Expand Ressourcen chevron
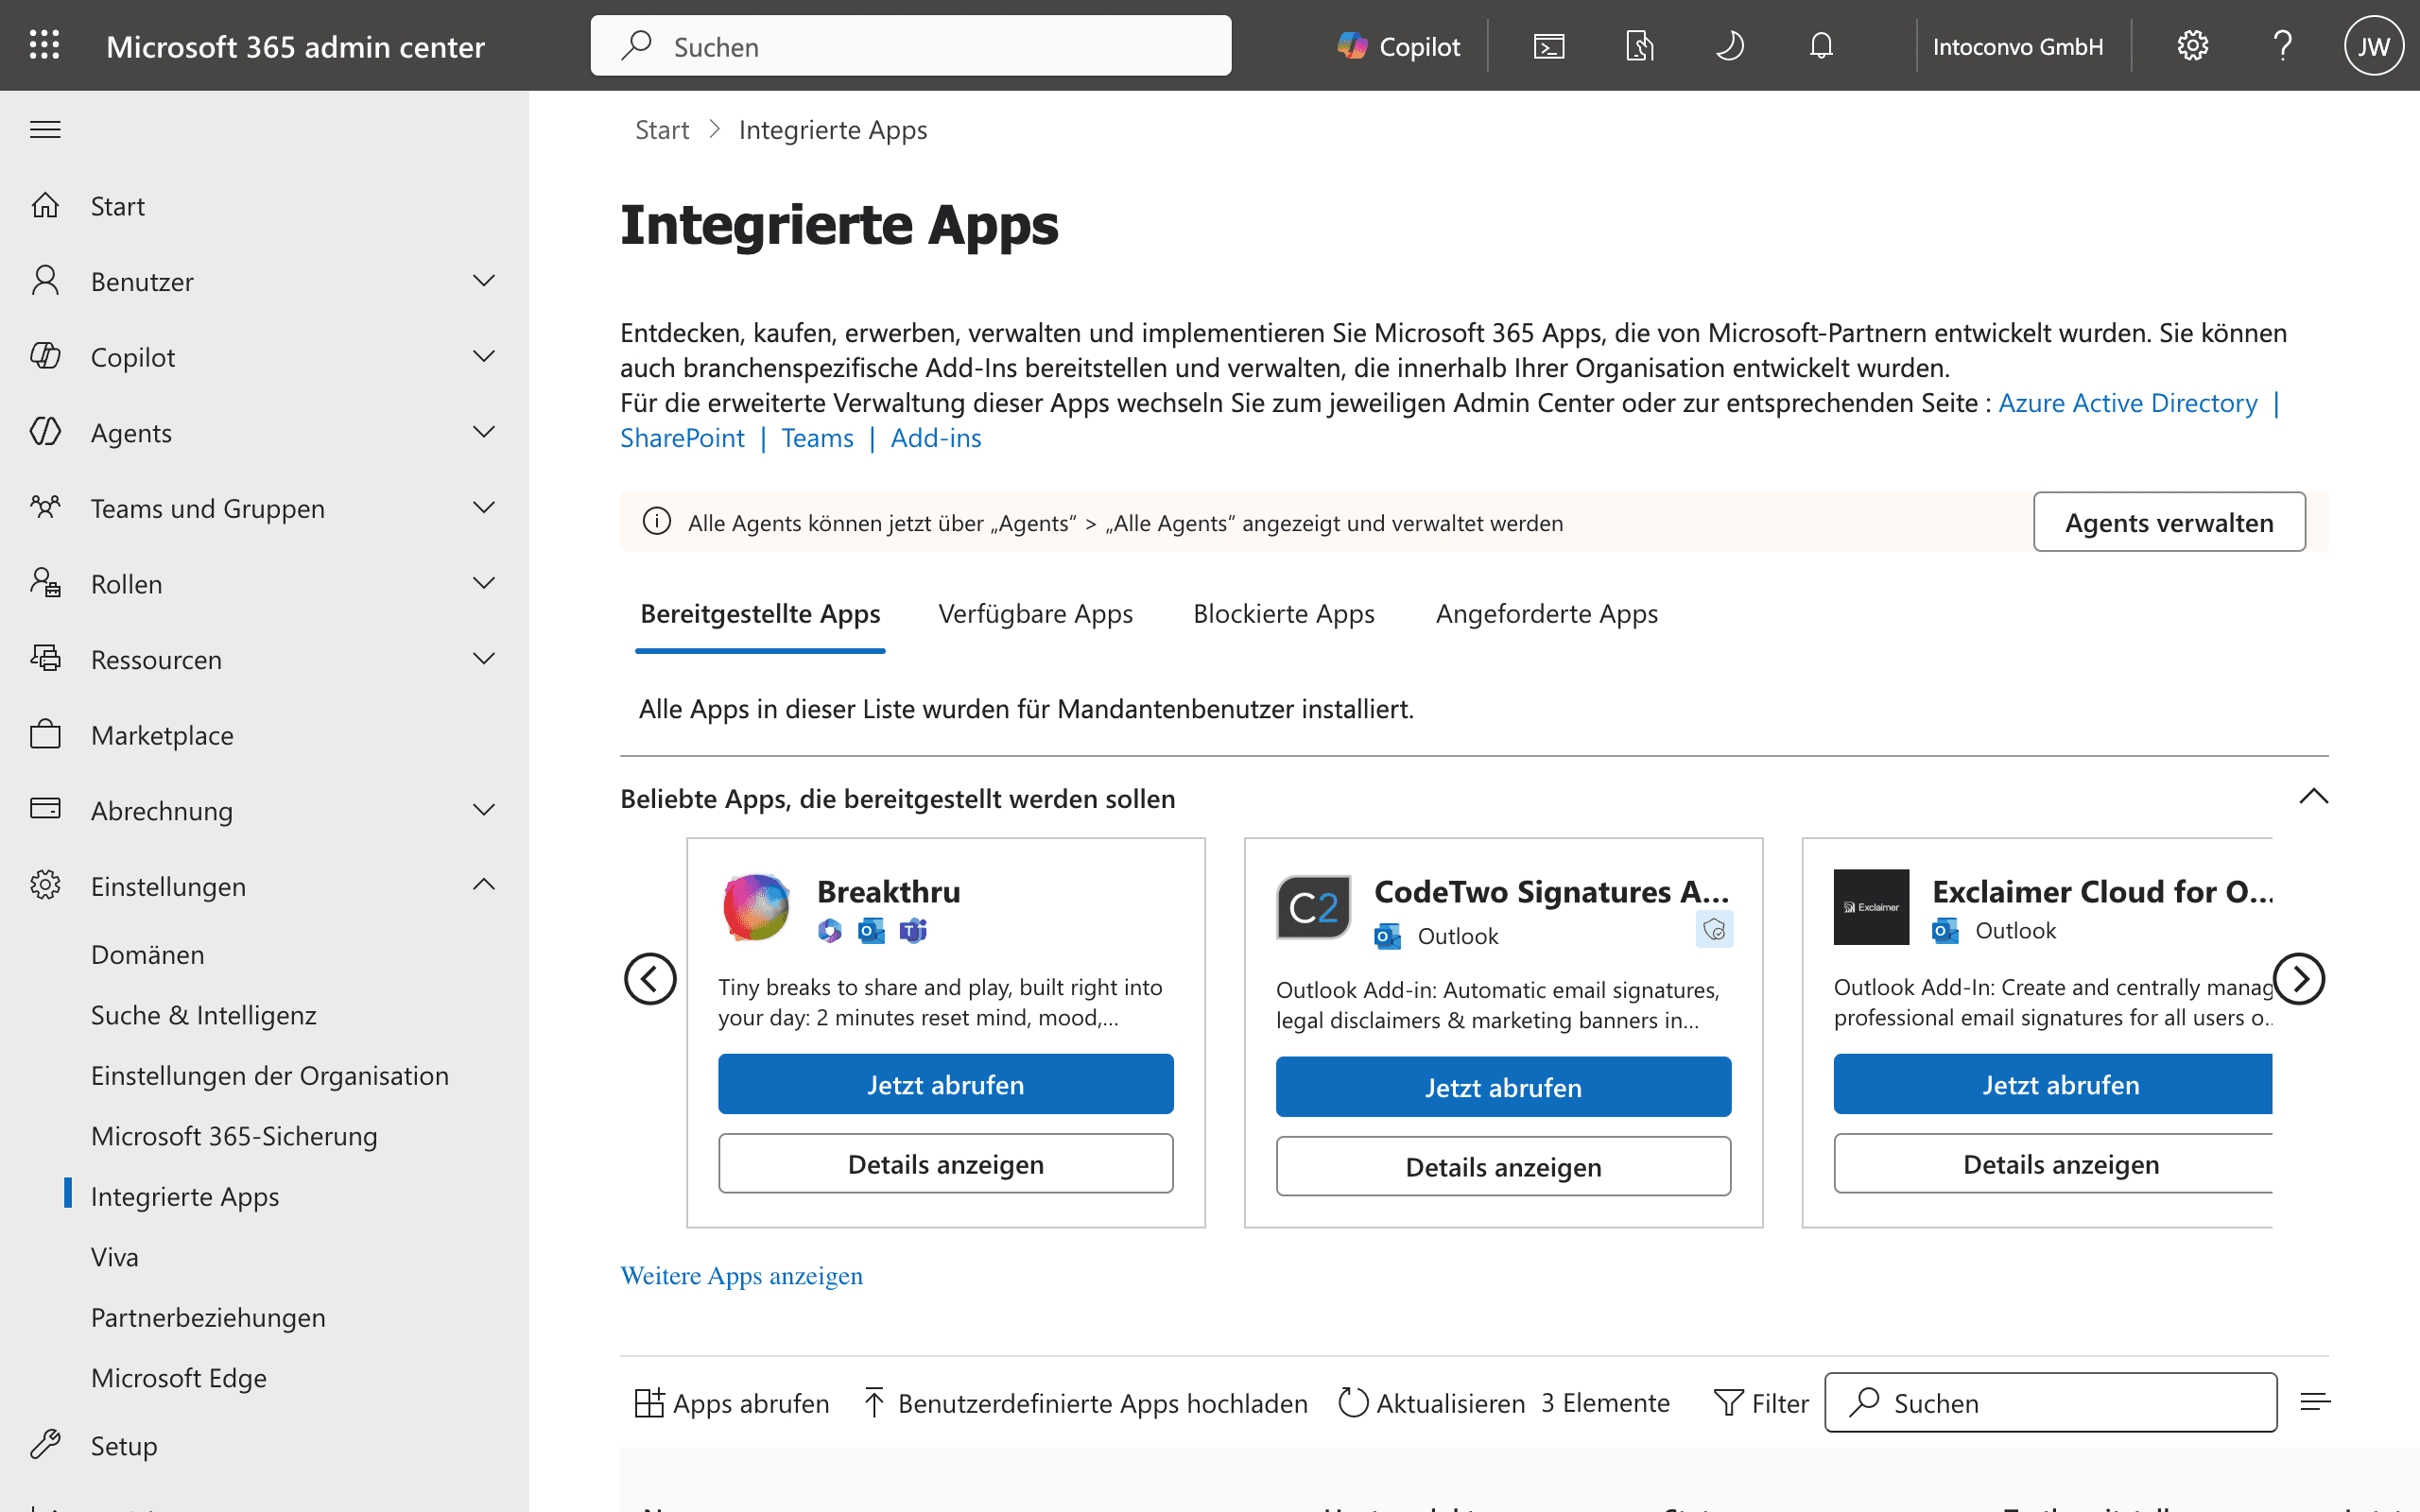The width and height of the screenshot is (2420, 1512). 484,659
